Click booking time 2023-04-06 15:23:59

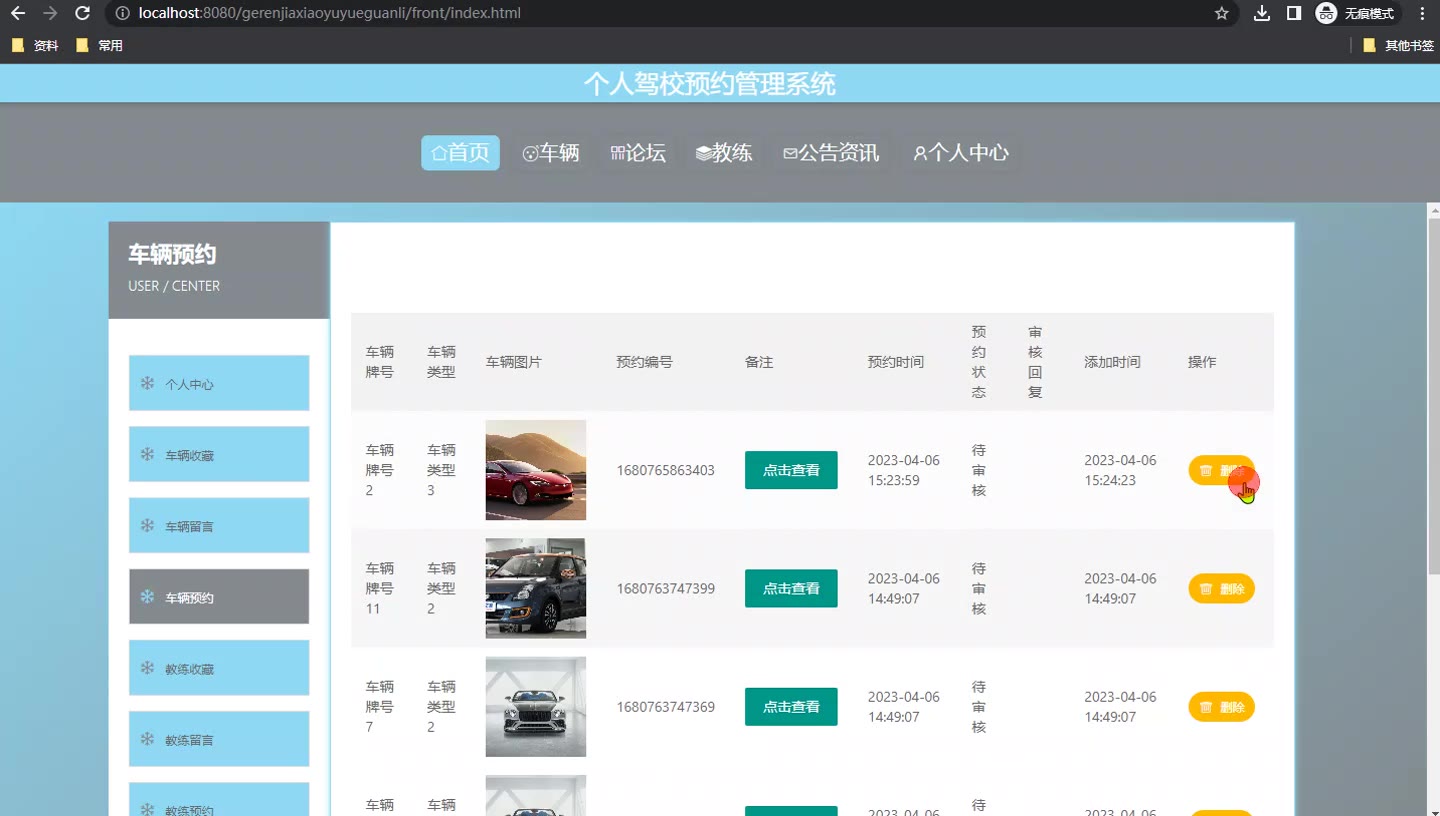(x=904, y=470)
